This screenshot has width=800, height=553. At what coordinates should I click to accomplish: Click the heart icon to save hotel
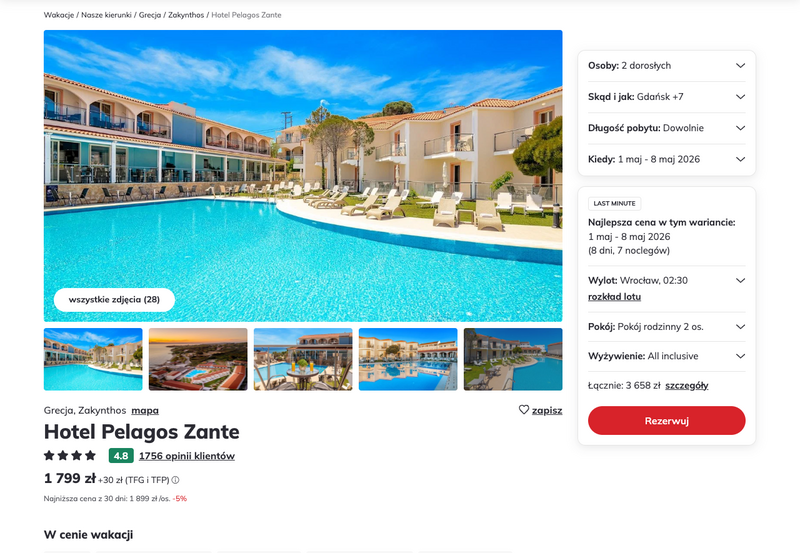point(523,410)
